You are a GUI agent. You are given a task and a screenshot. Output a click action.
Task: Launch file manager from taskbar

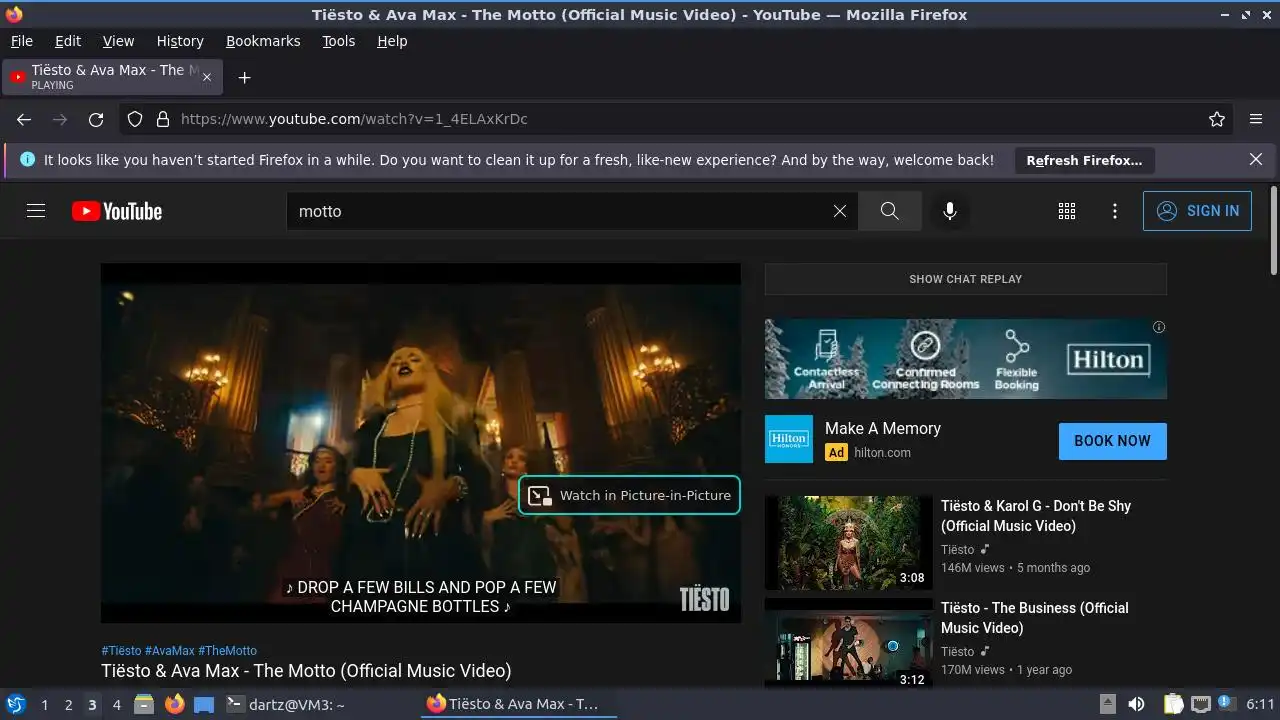coord(144,704)
